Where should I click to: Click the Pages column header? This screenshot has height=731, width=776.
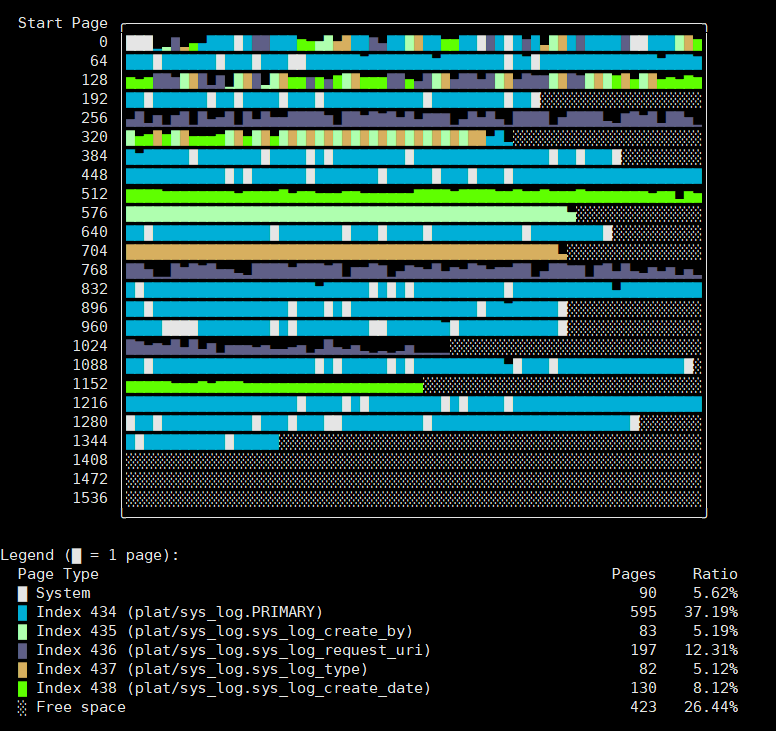click(x=633, y=574)
